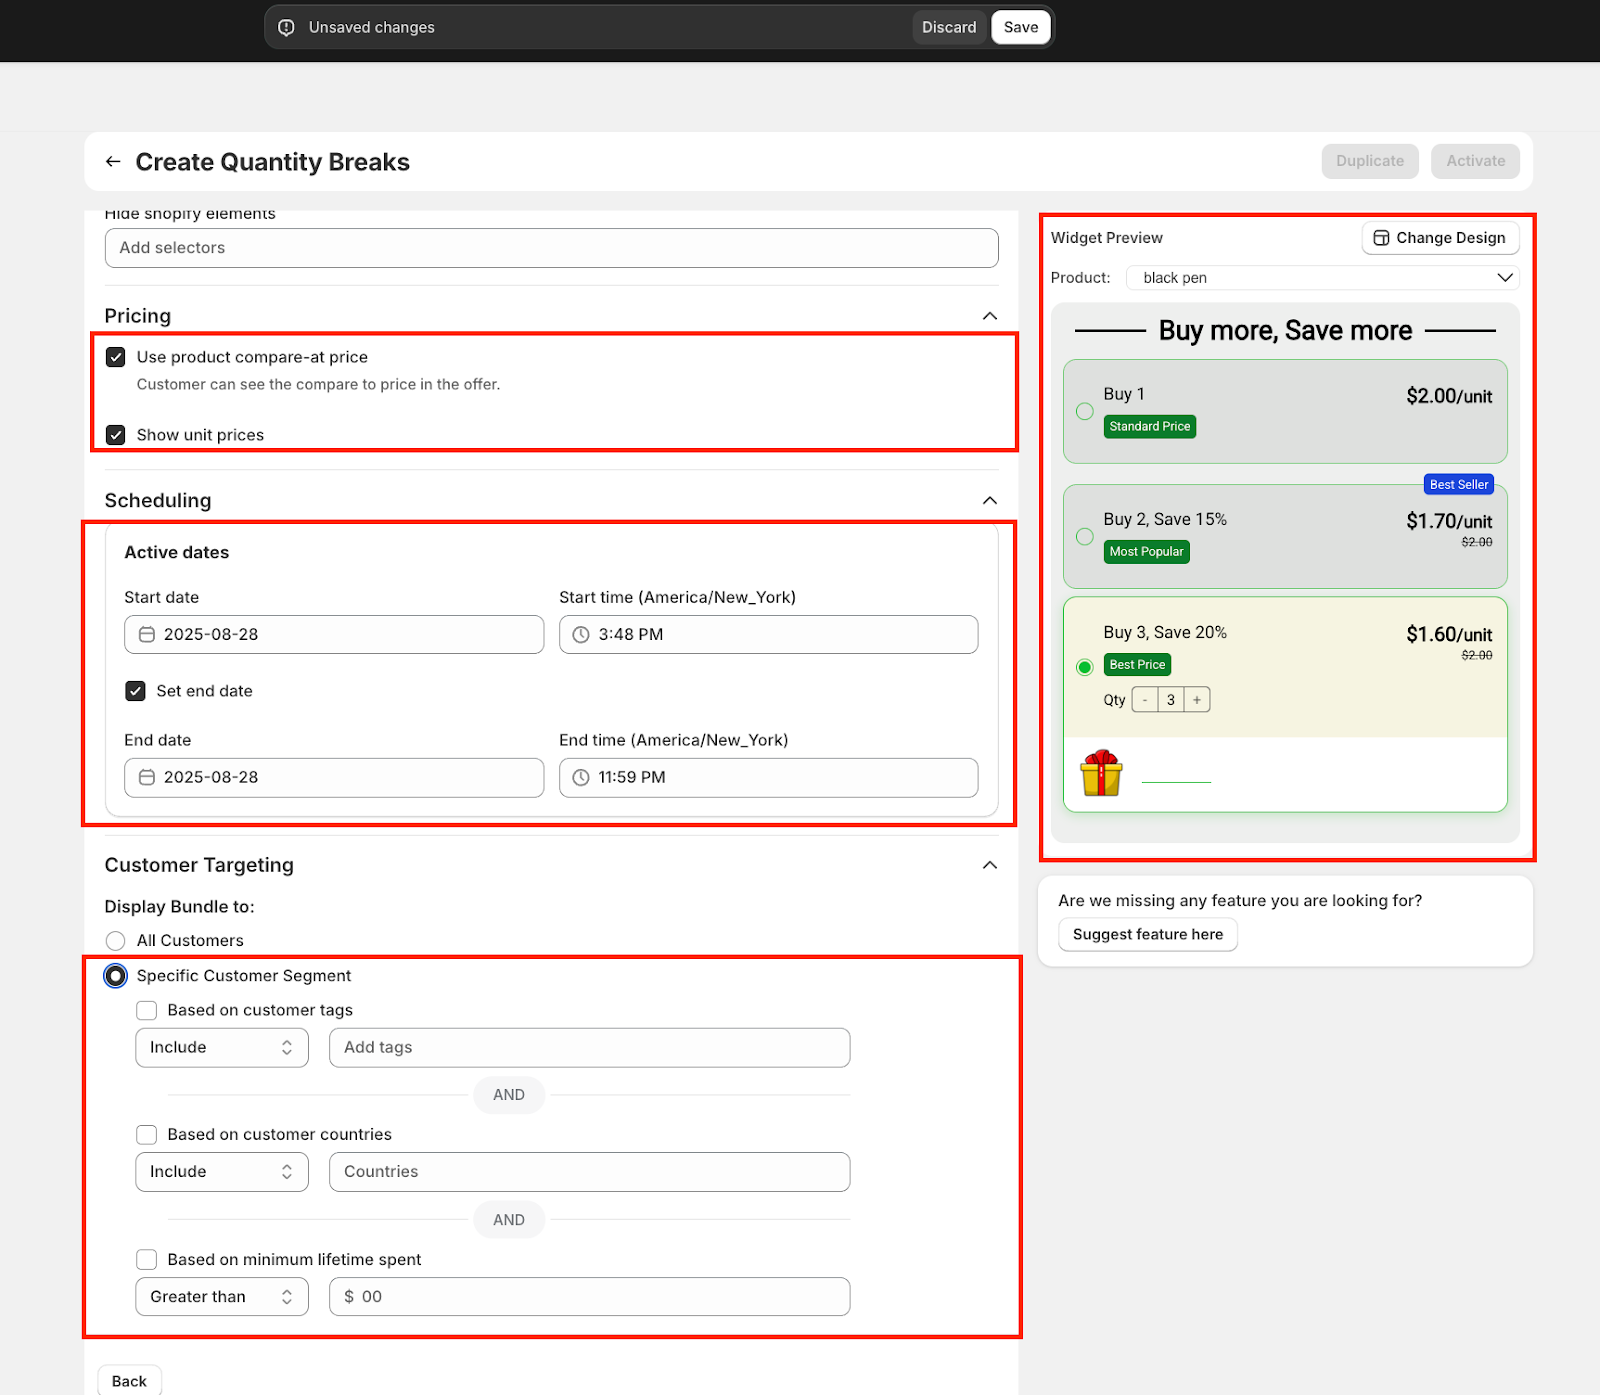Click the calendar icon in Start date field
The image size is (1600, 1395).
click(147, 635)
